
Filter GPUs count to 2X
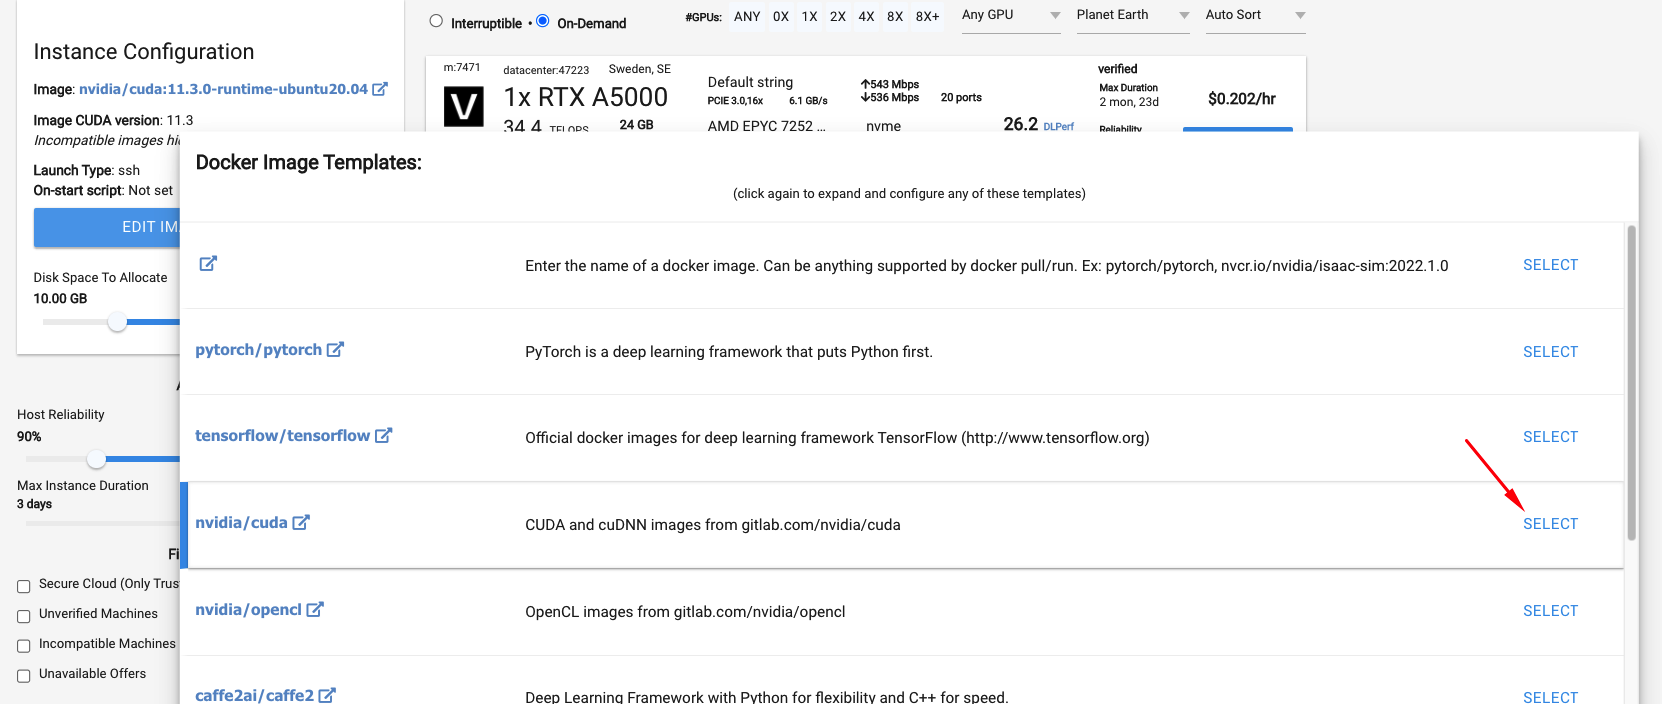838,17
